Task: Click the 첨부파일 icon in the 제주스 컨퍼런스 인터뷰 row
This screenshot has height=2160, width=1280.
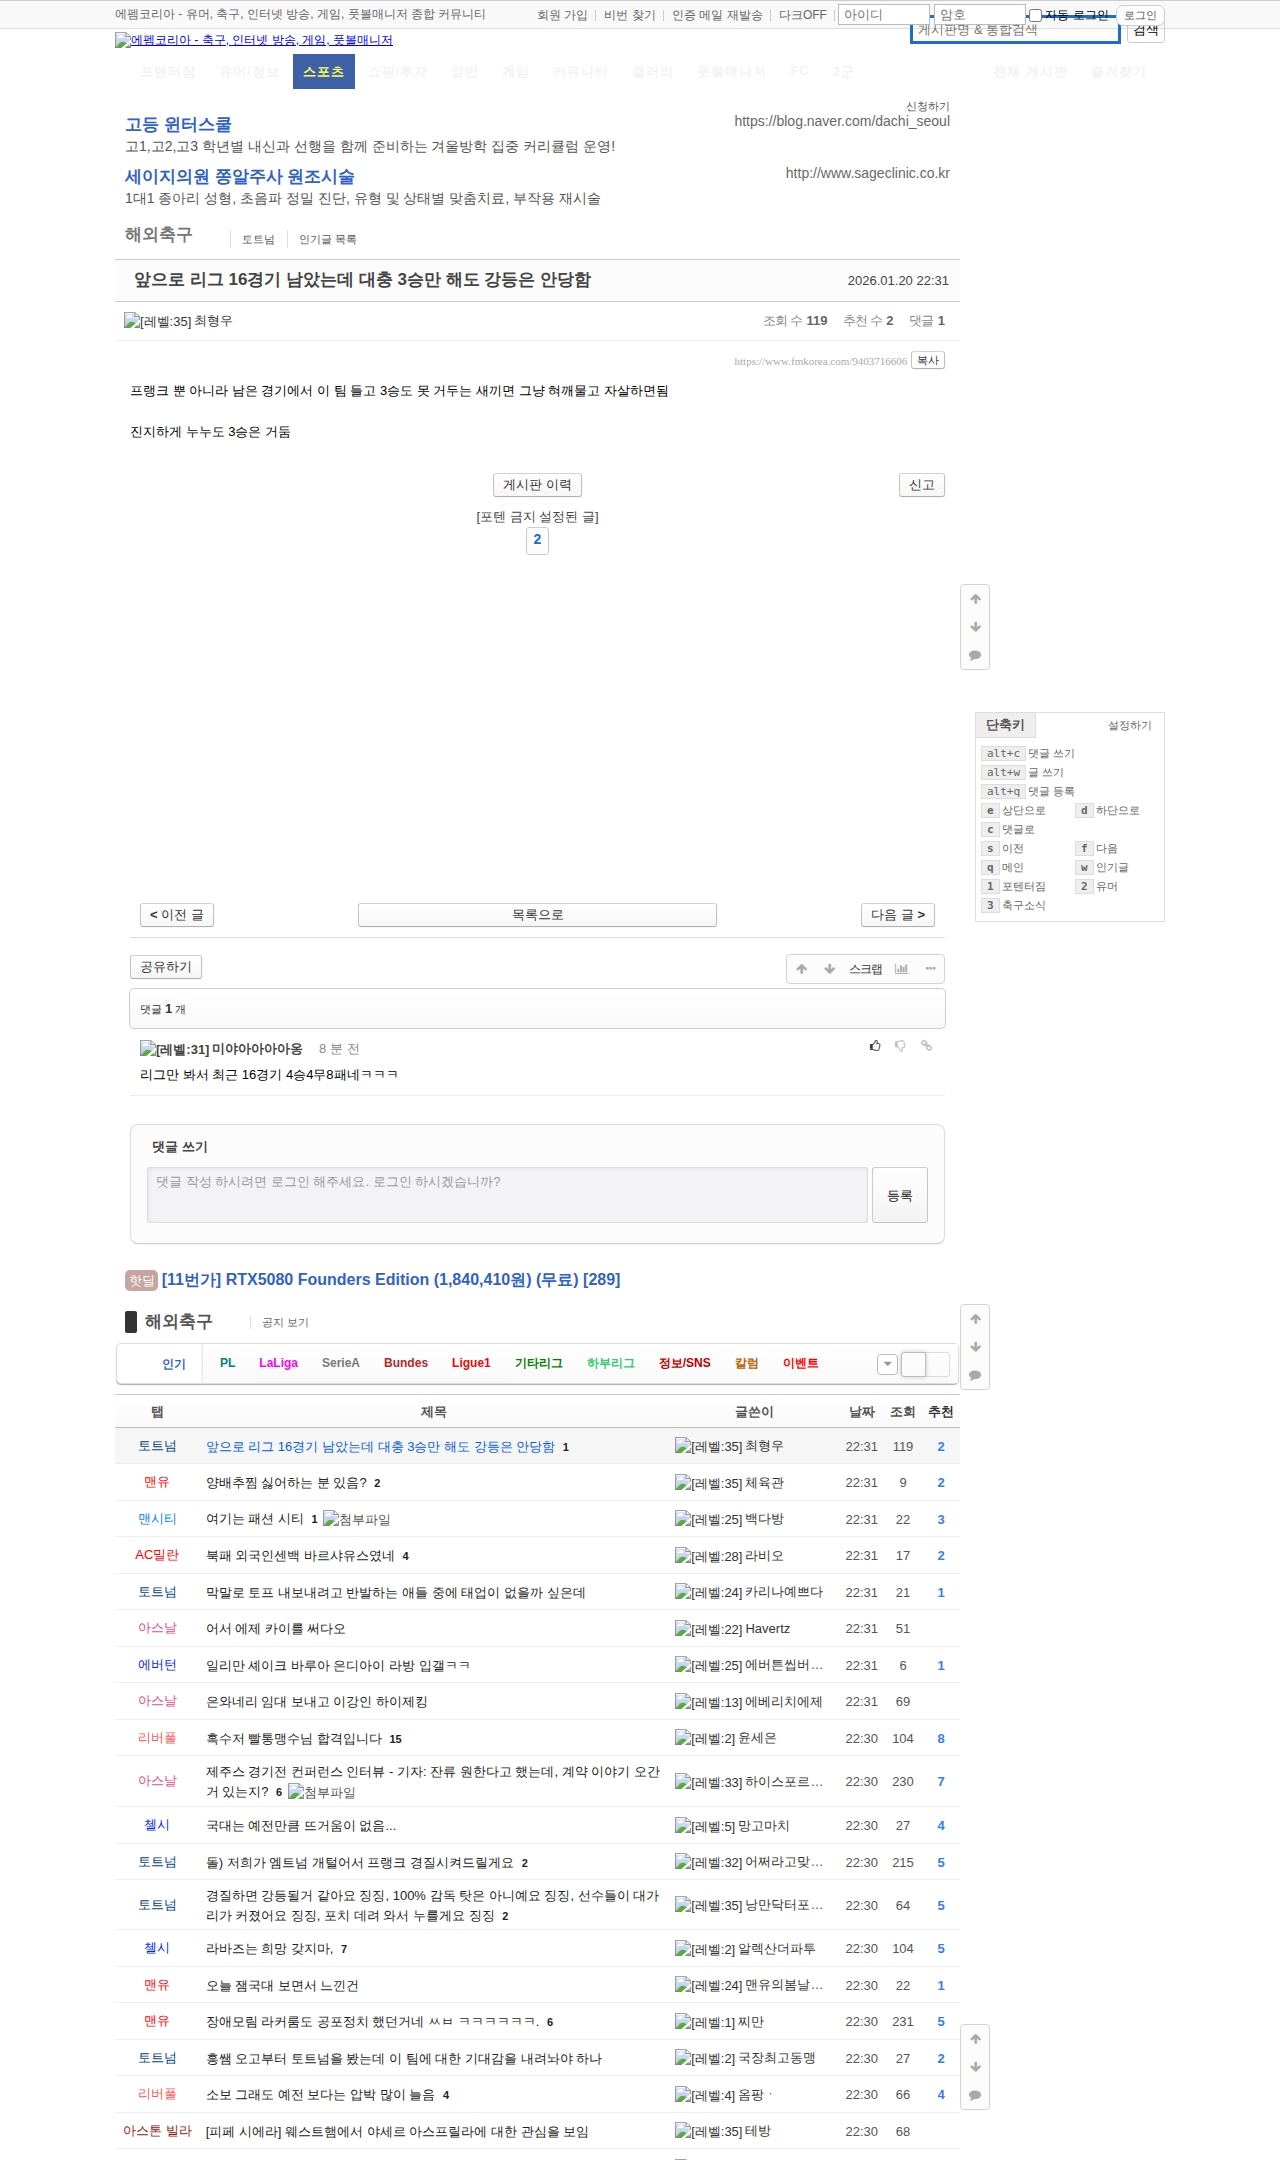Action: [x=322, y=1793]
